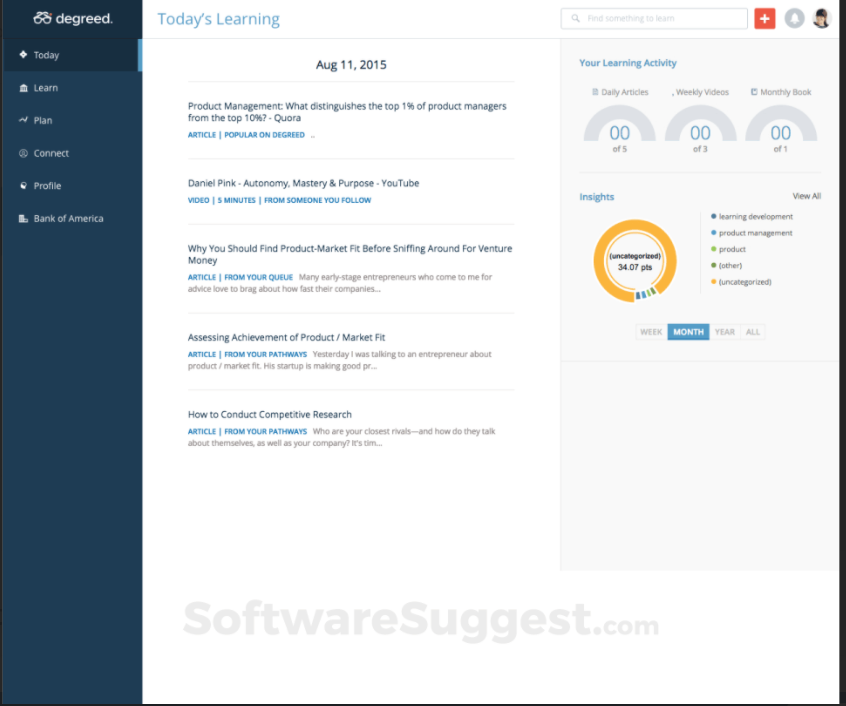Click FROM SOMEONE YOU FOLLOW tag
Image resolution: width=846 pixels, height=706 pixels.
click(x=317, y=200)
